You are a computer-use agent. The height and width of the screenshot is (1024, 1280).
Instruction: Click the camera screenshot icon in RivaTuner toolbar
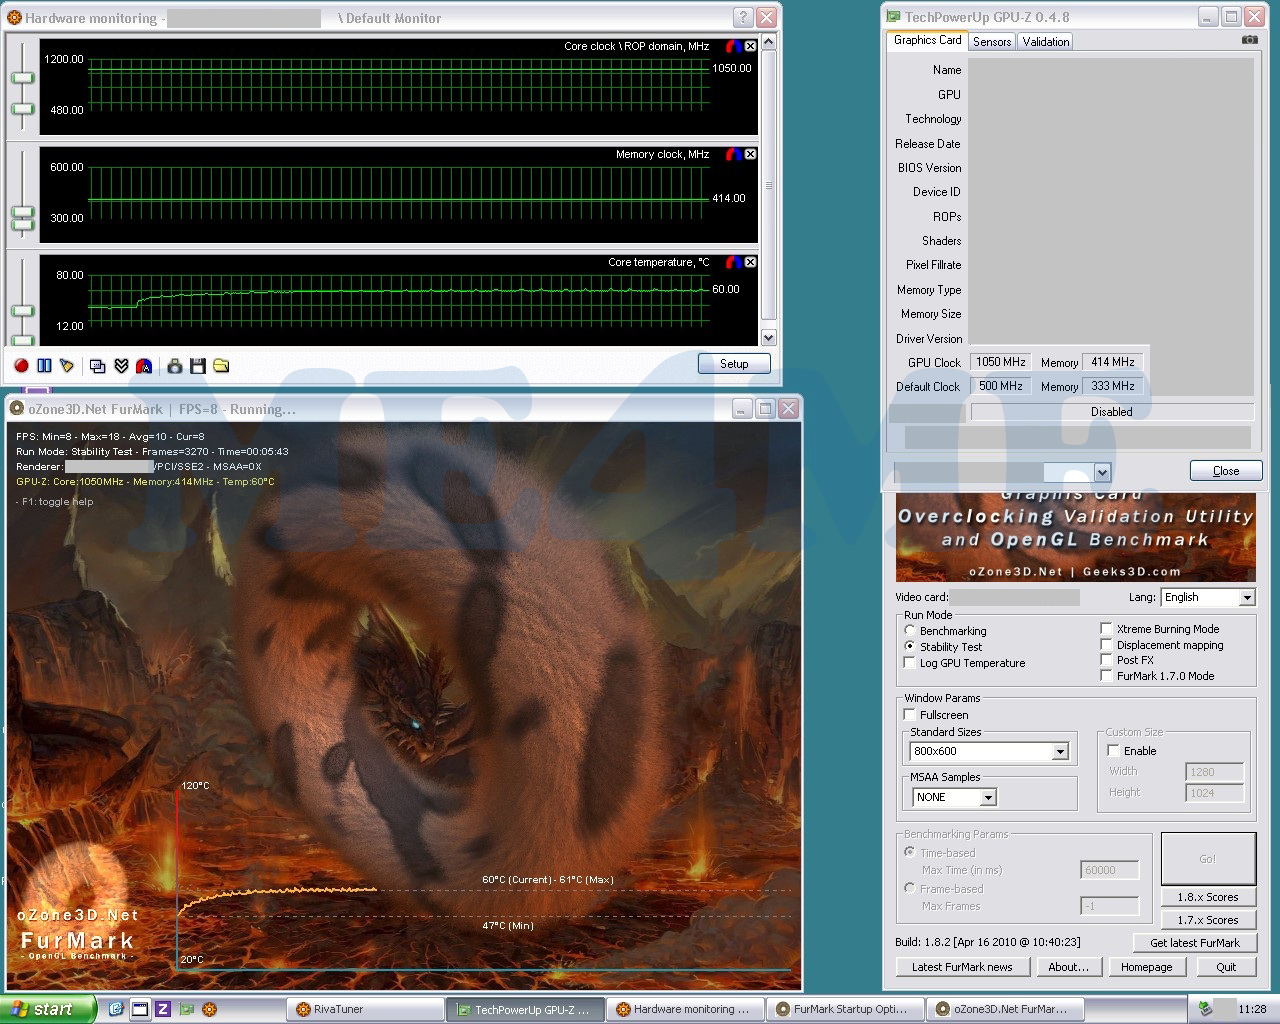174,366
